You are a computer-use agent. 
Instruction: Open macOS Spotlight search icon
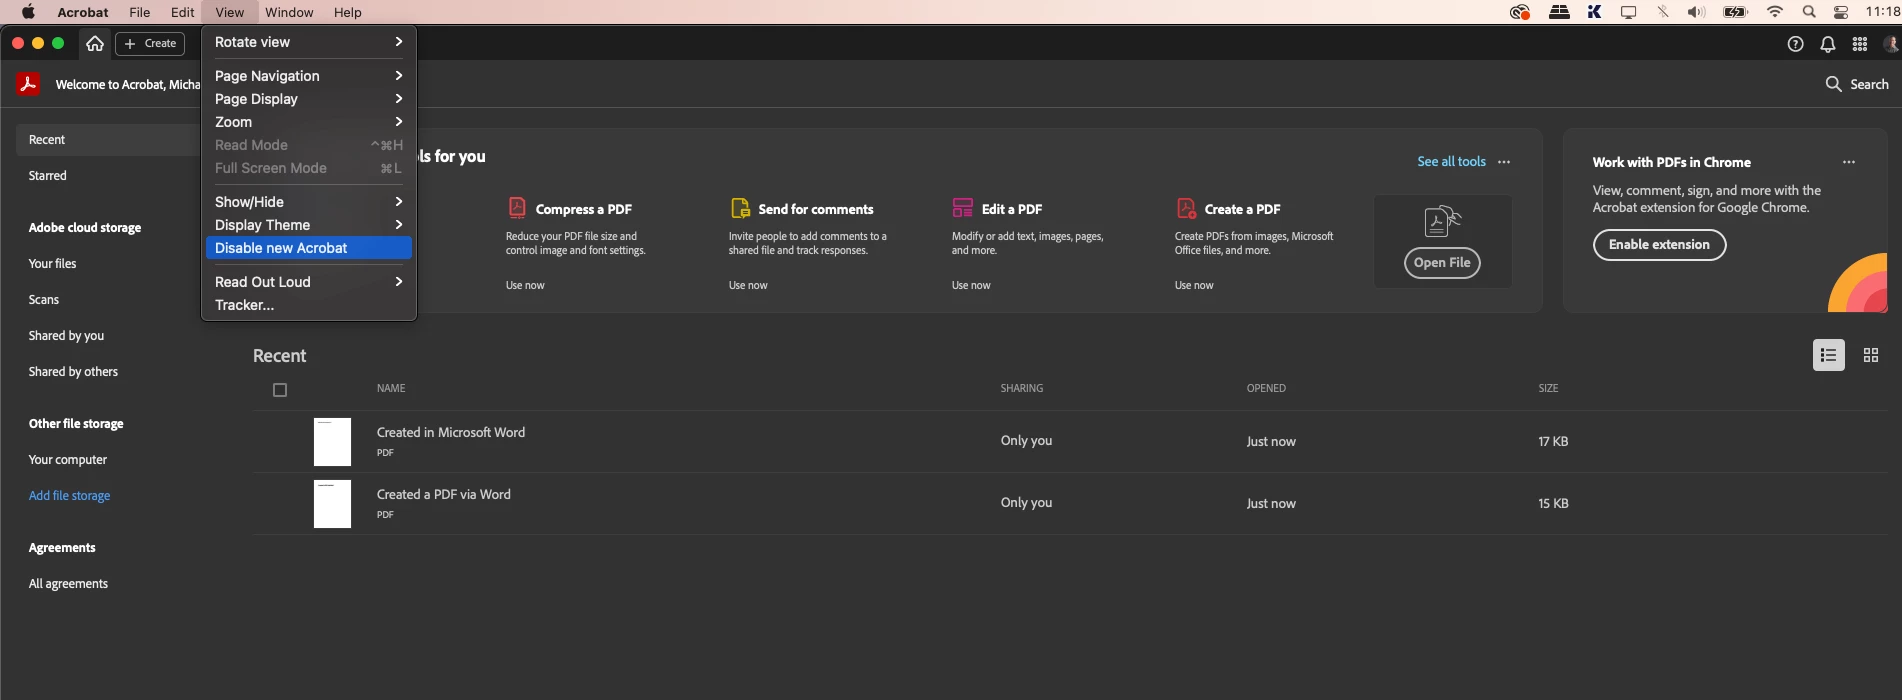coord(1808,12)
